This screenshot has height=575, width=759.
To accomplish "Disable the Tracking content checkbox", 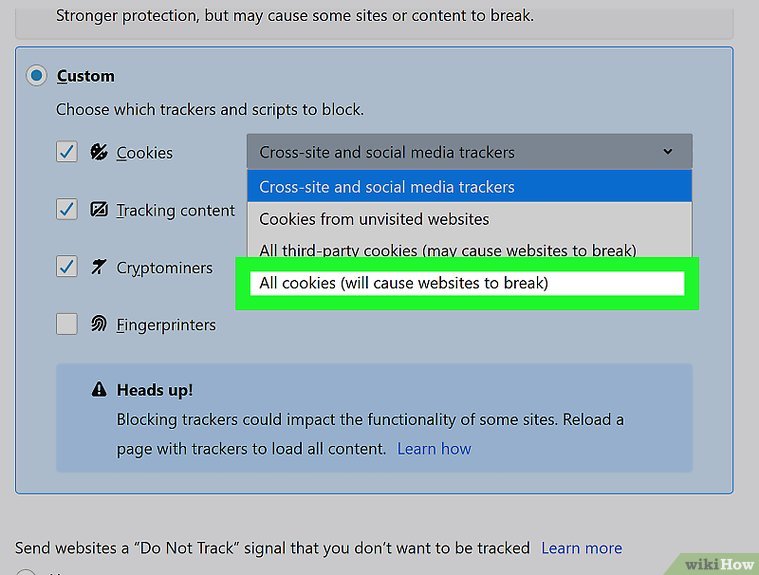I will point(67,210).
